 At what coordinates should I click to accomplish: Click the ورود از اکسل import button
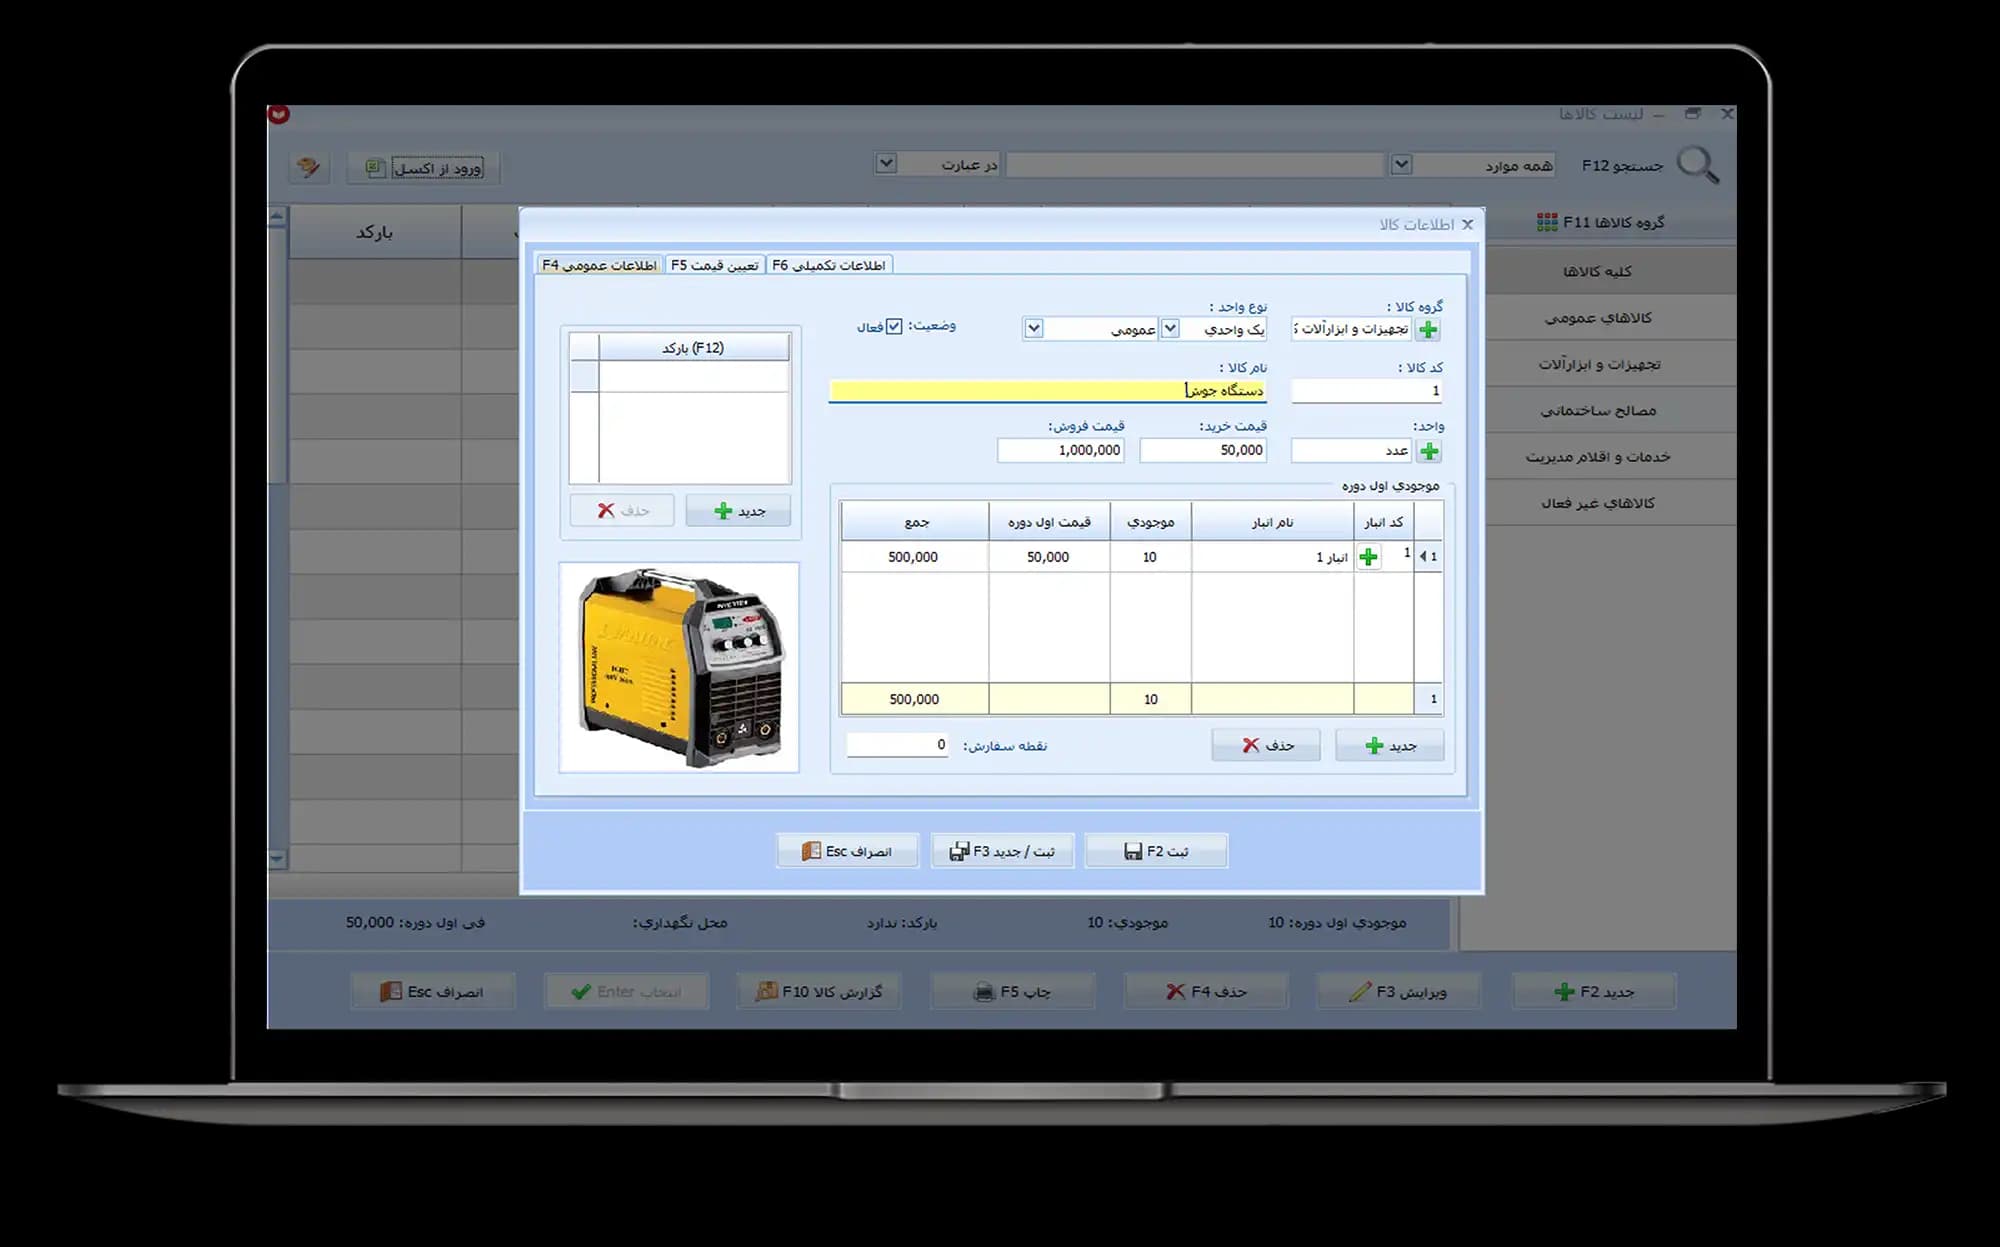coord(424,168)
